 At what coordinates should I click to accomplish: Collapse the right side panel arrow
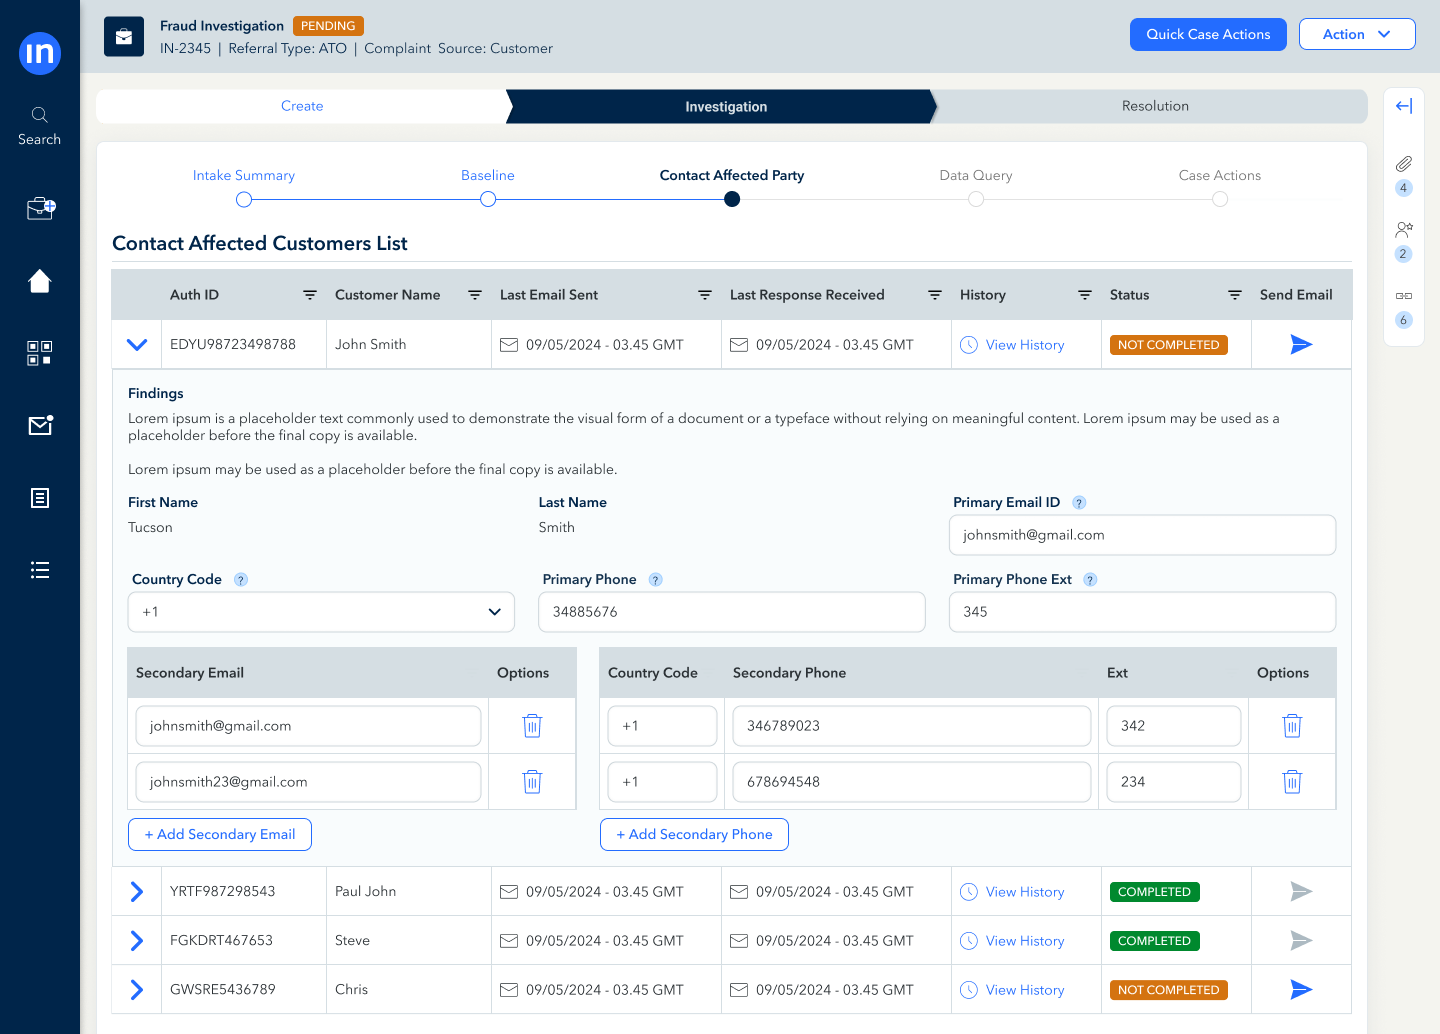tap(1404, 106)
